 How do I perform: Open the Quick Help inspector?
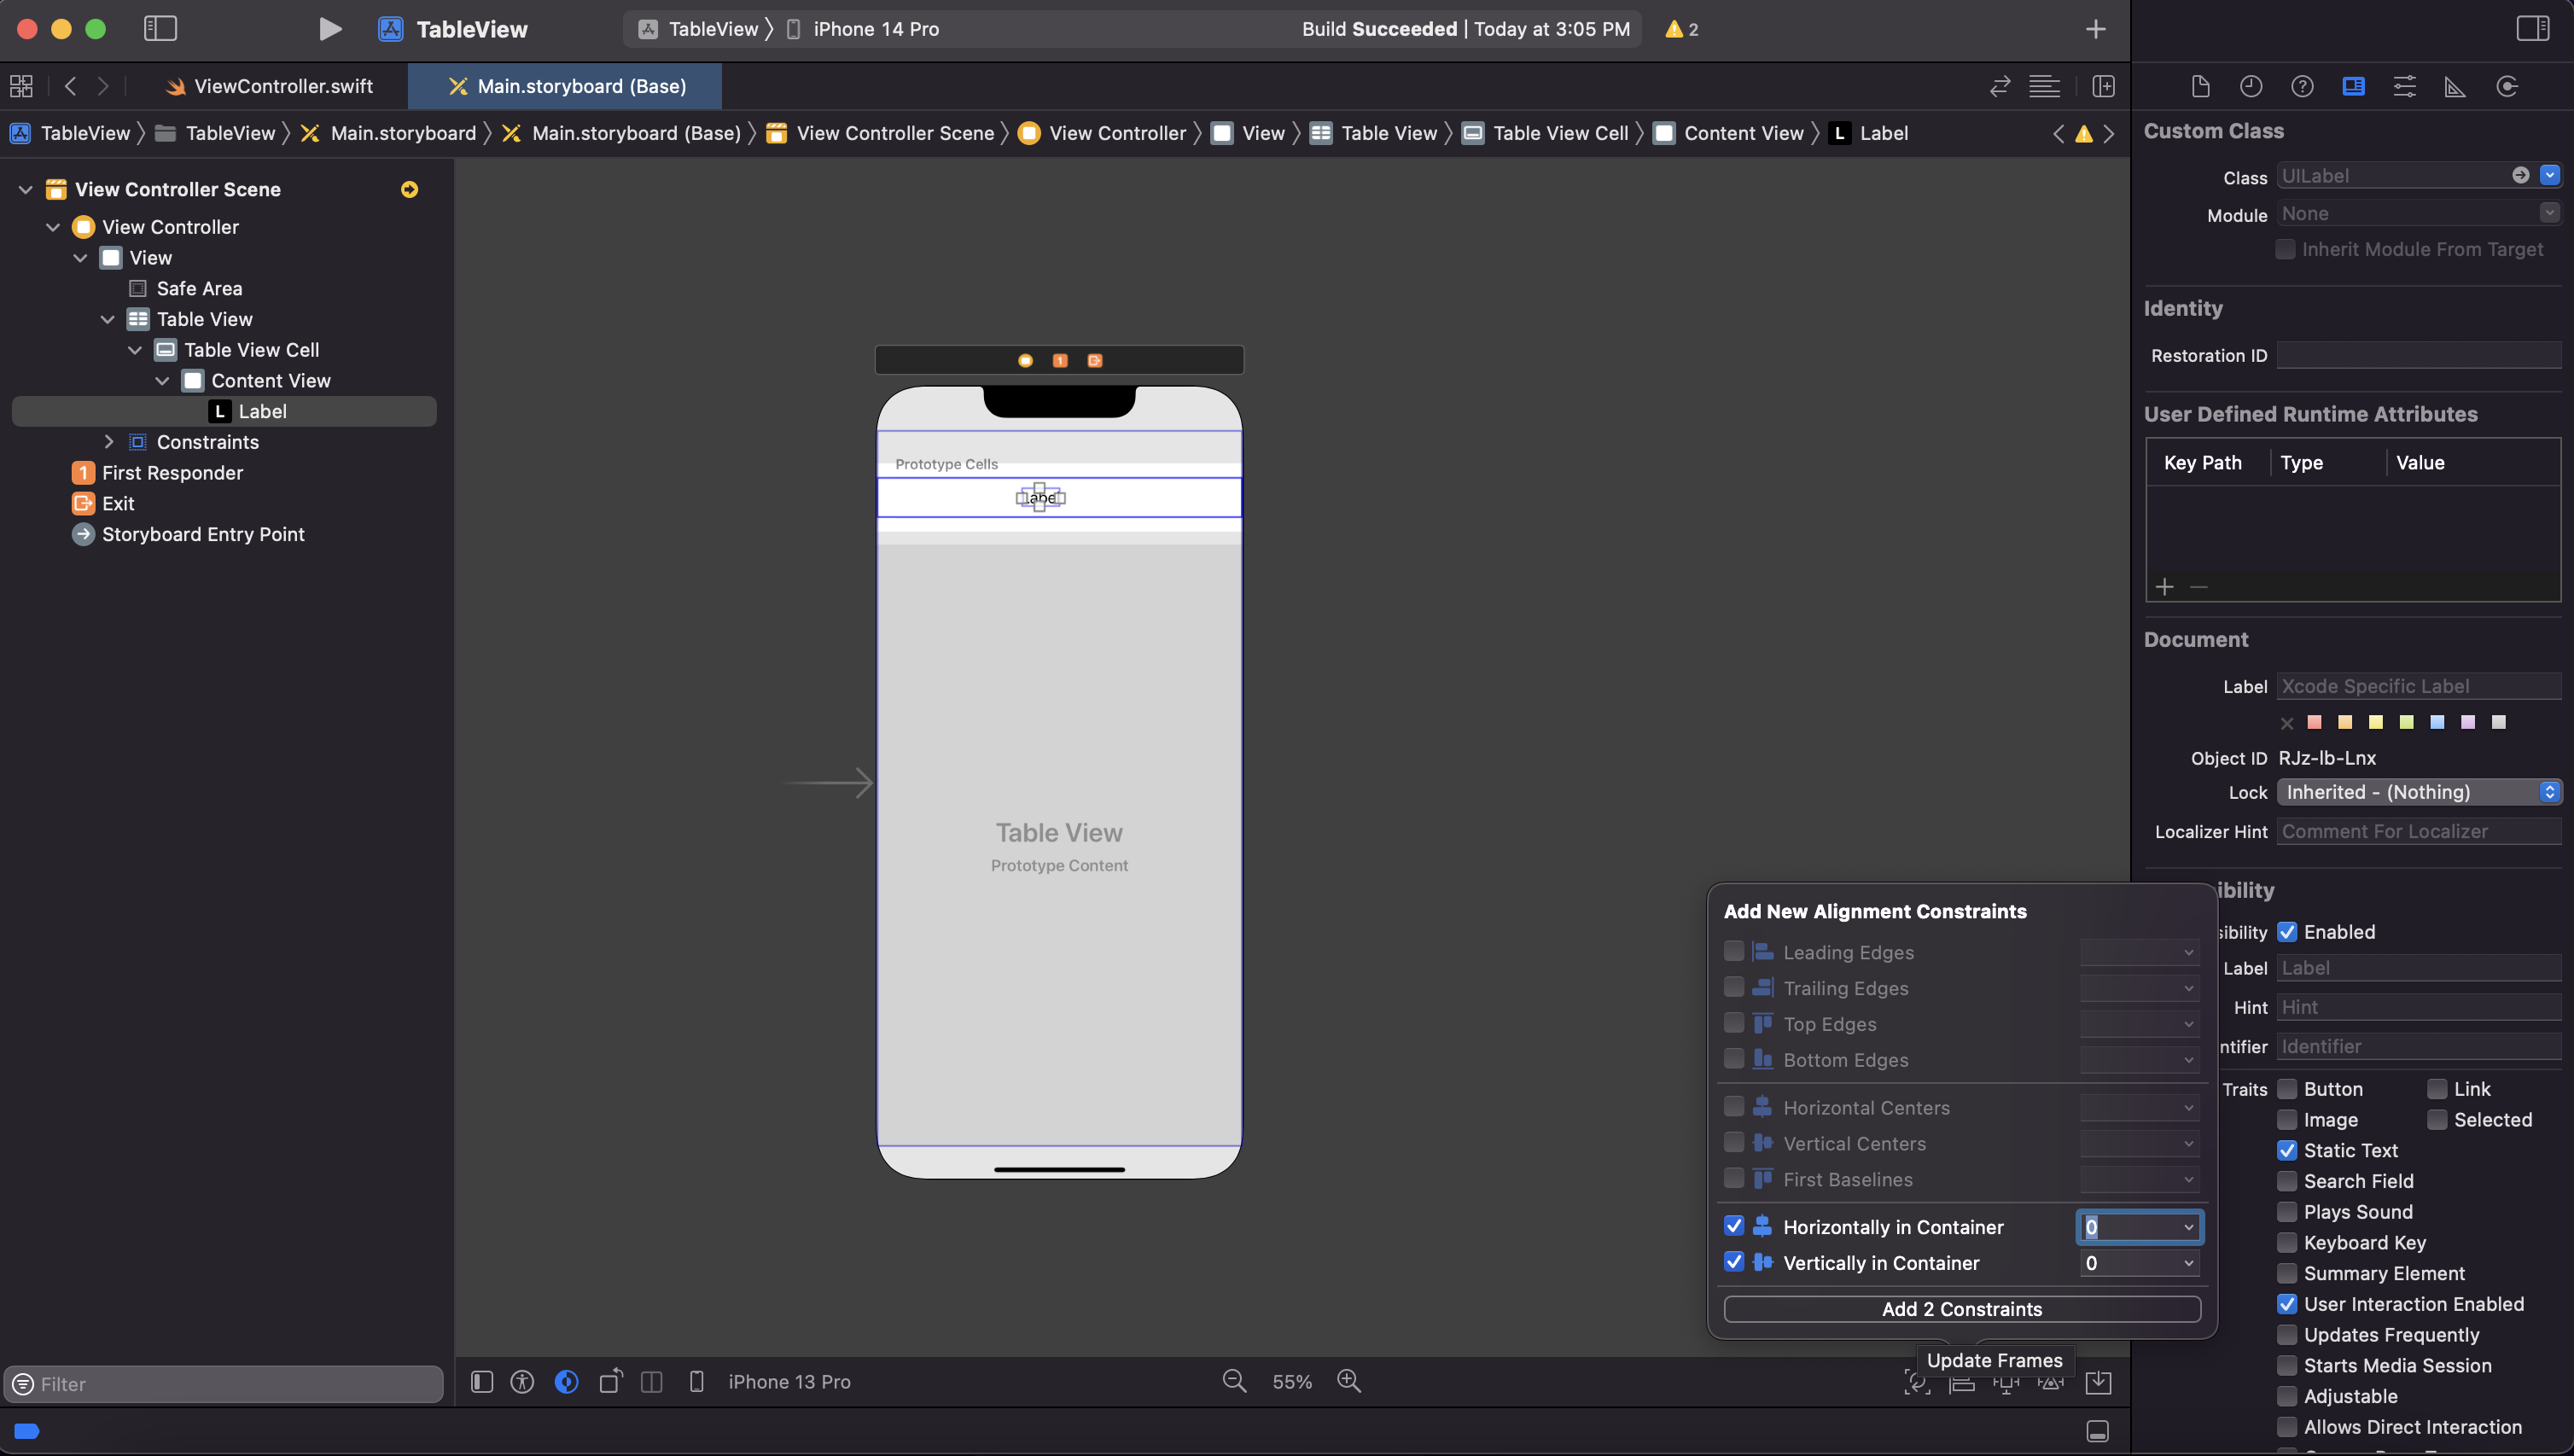coord(2302,86)
